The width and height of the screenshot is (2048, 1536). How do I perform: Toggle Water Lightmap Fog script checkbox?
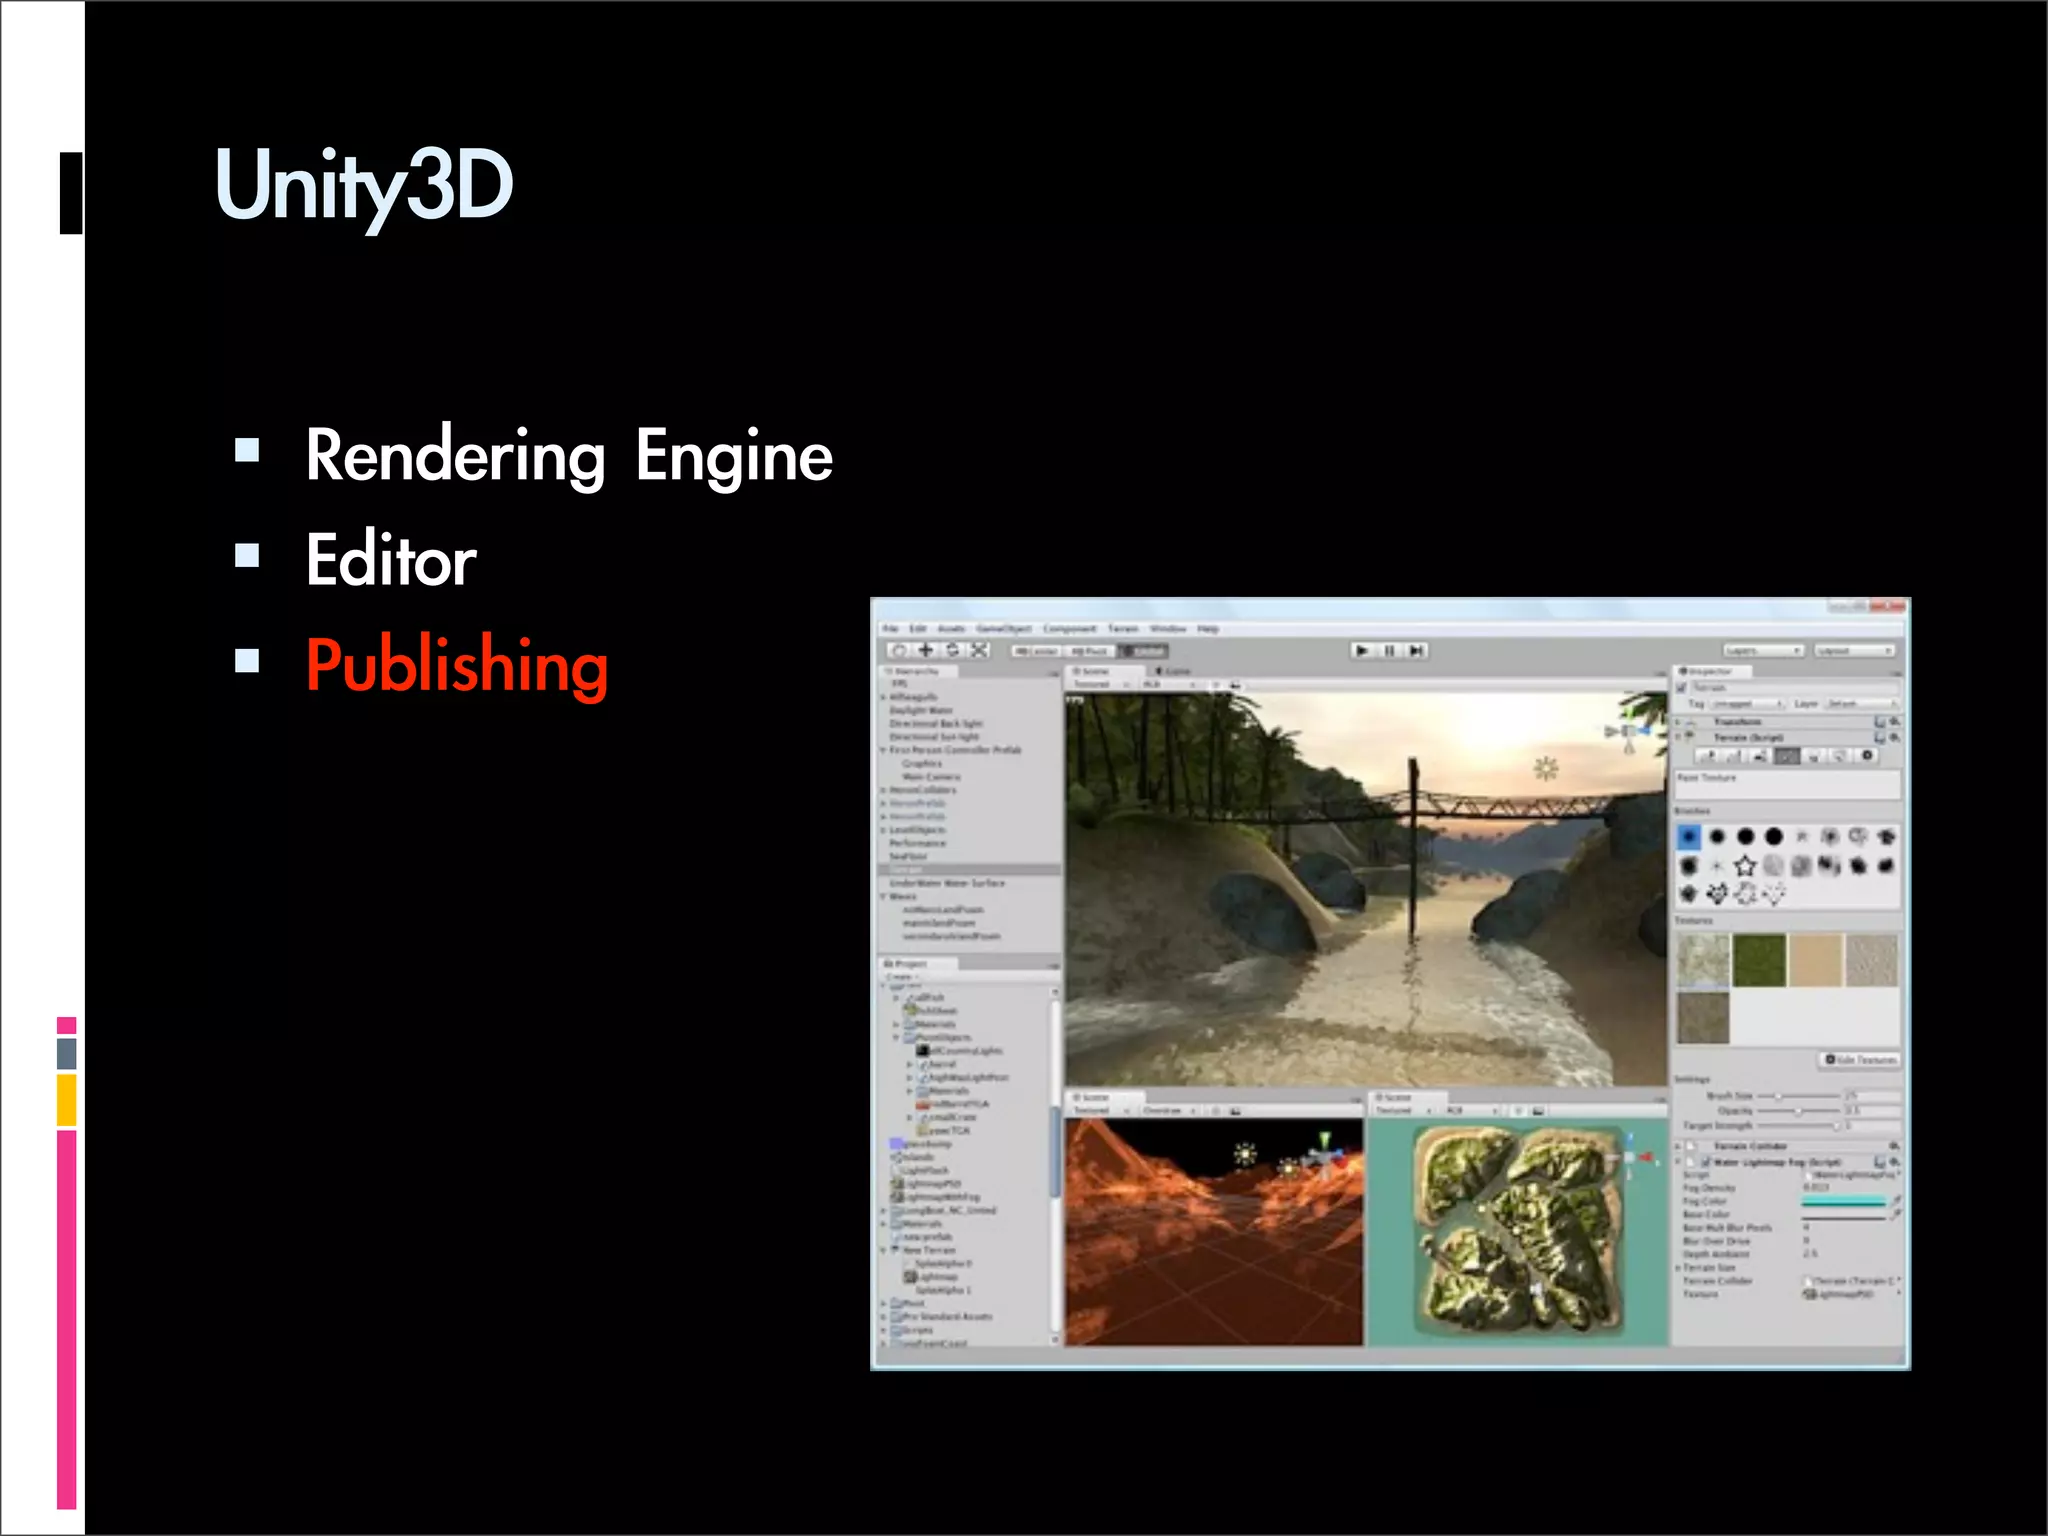[1705, 1162]
